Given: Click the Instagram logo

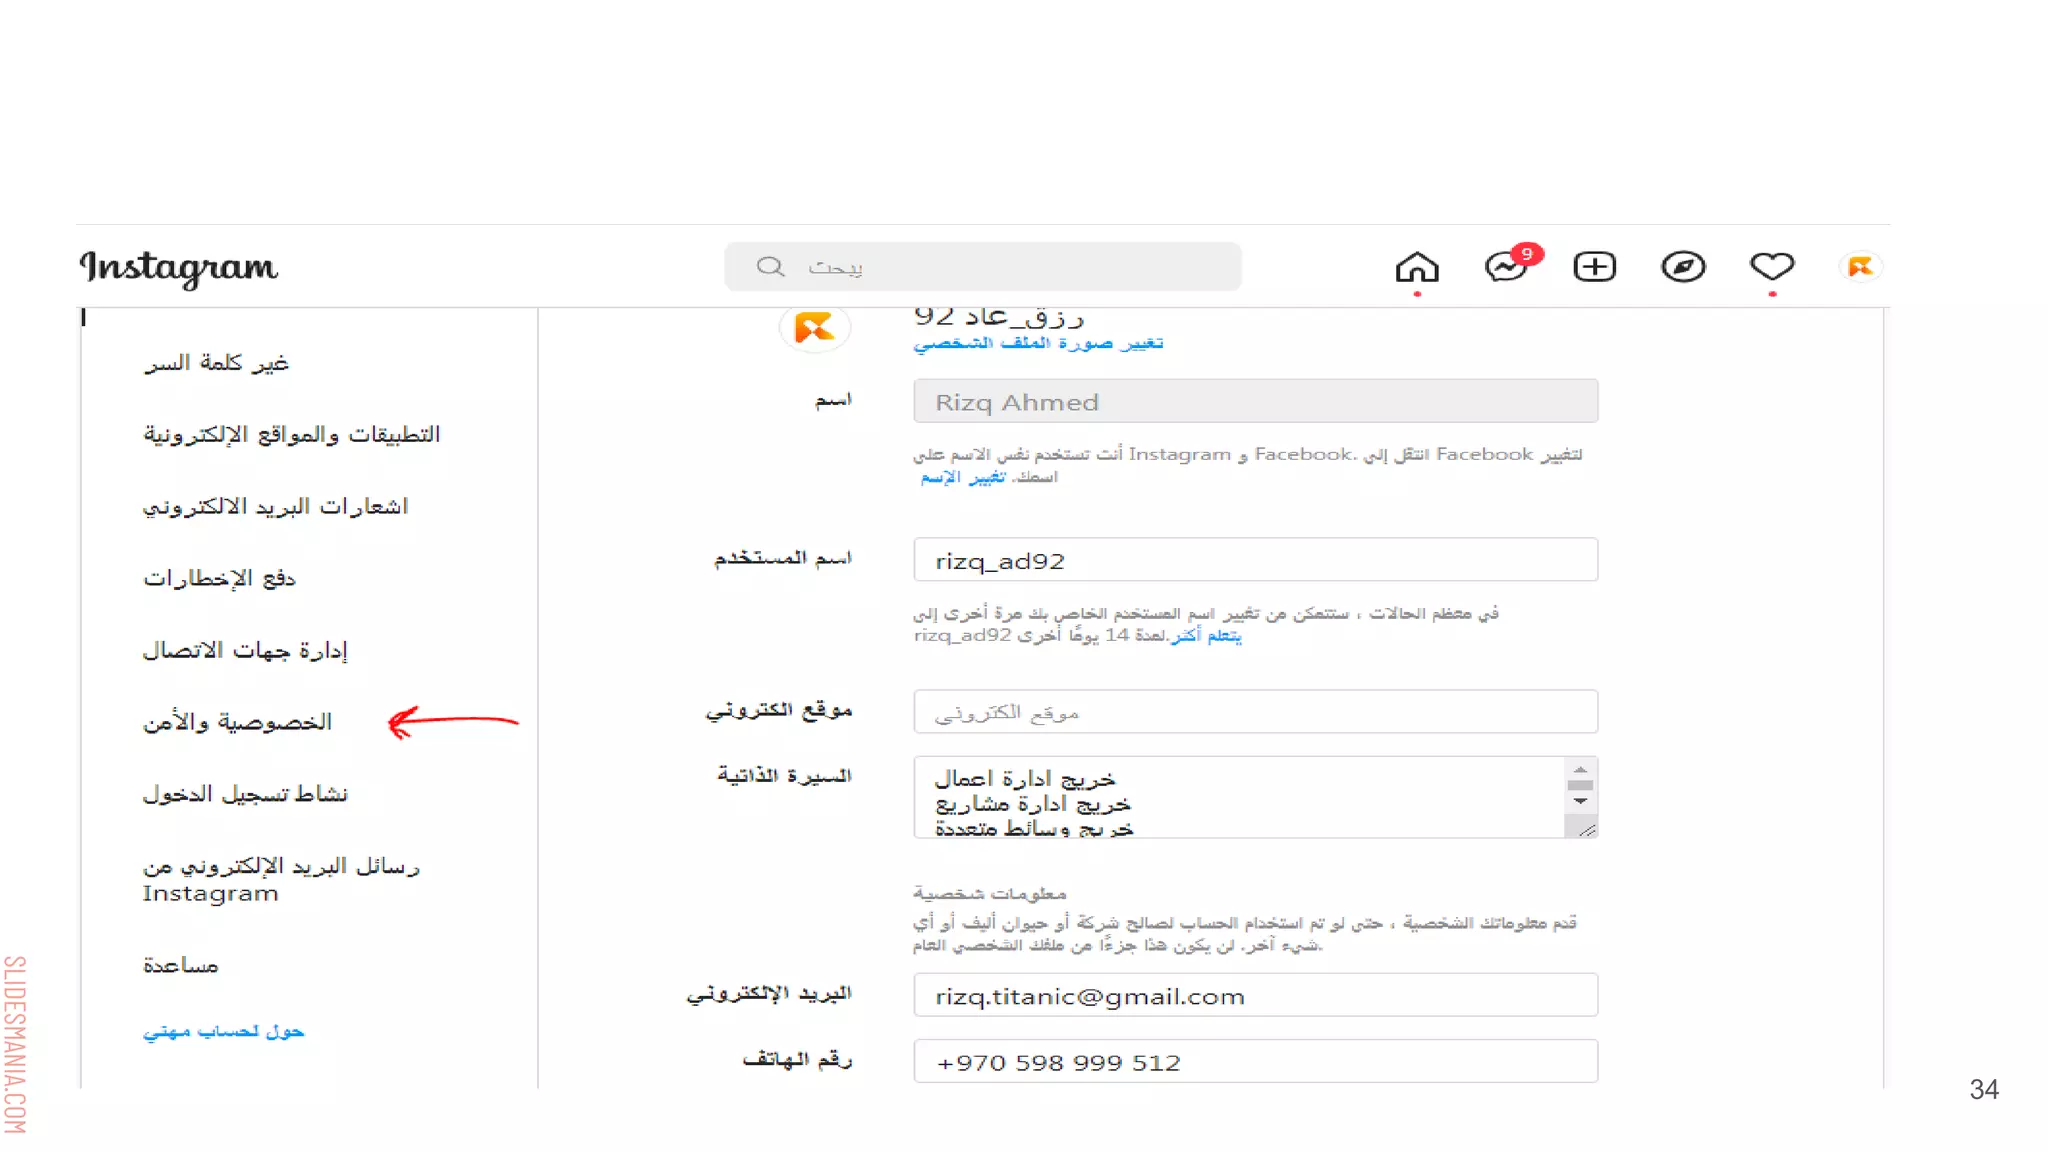Looking at the screenshot, I should point(179,268).
